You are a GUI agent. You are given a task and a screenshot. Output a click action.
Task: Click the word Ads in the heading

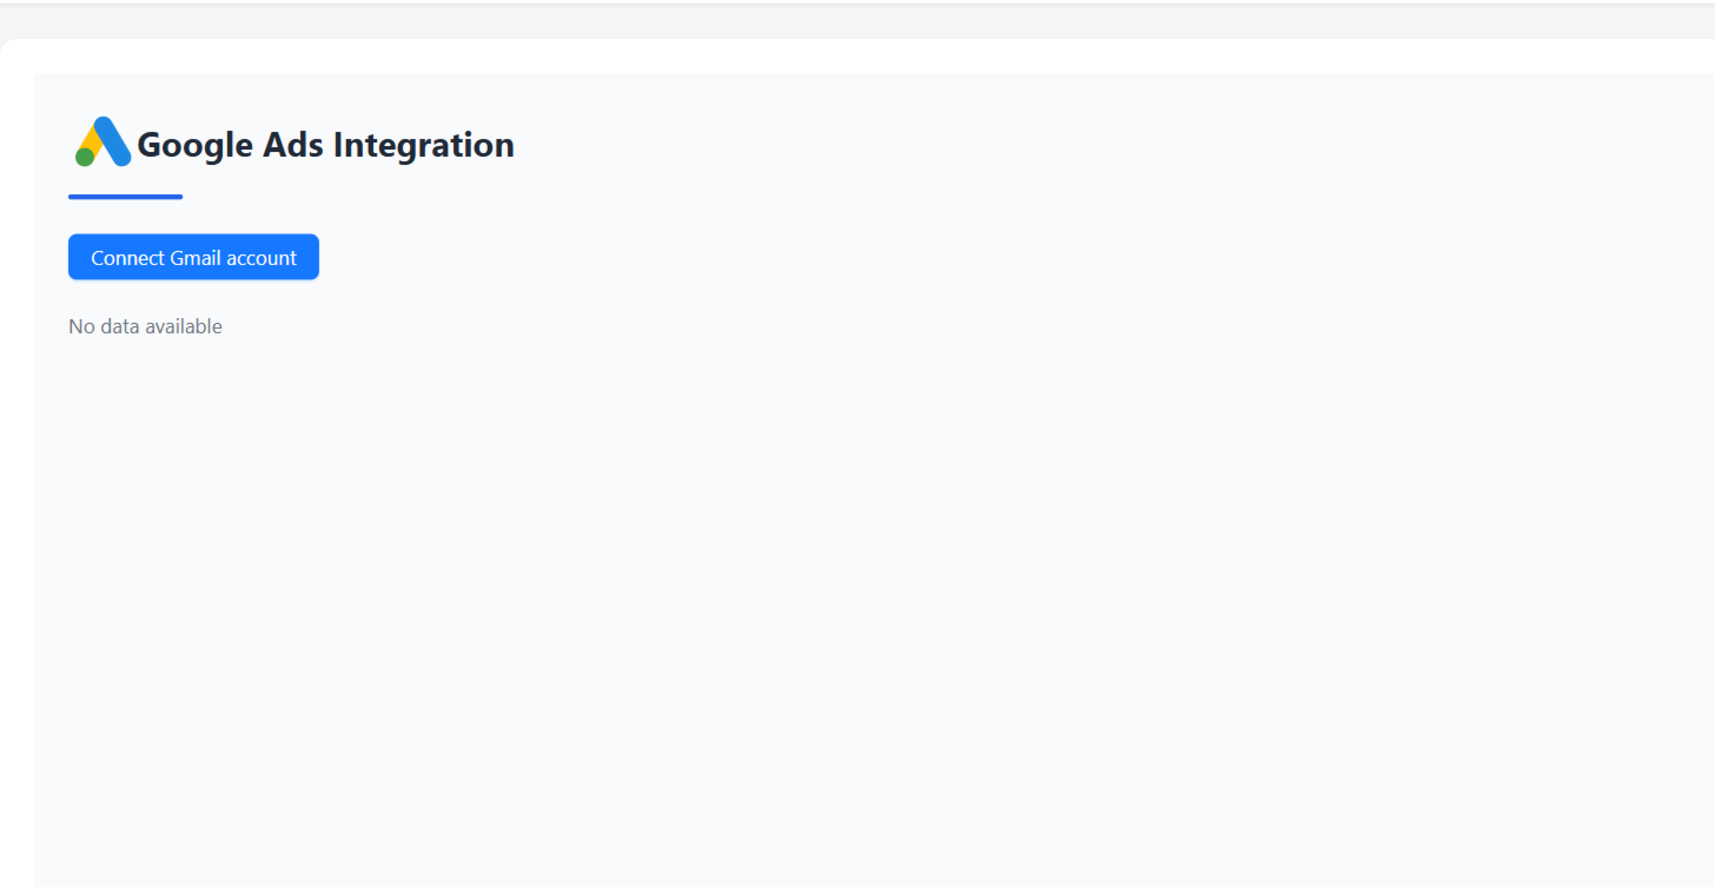point(292,145)
